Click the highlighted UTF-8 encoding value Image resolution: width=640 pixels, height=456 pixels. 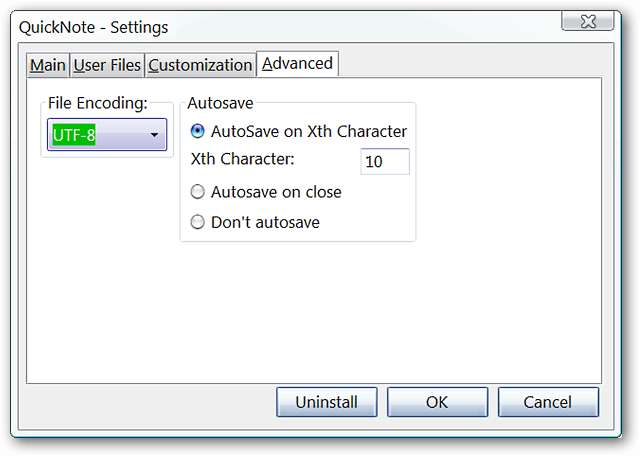pos(74,135)
